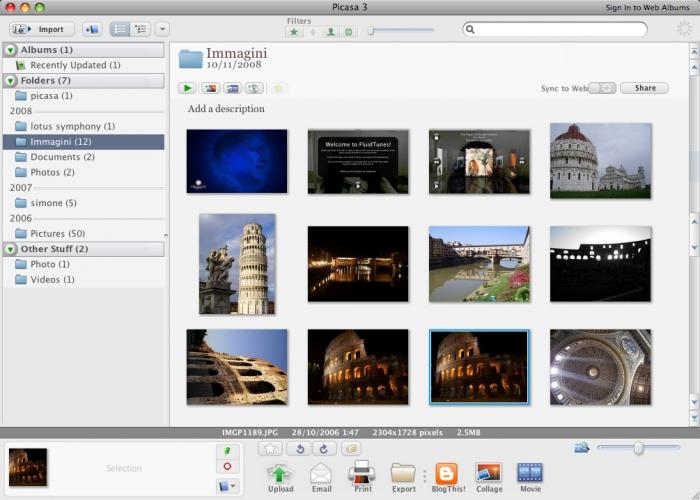
Task: Collapse the Folders section
Action: click(11, 80)
